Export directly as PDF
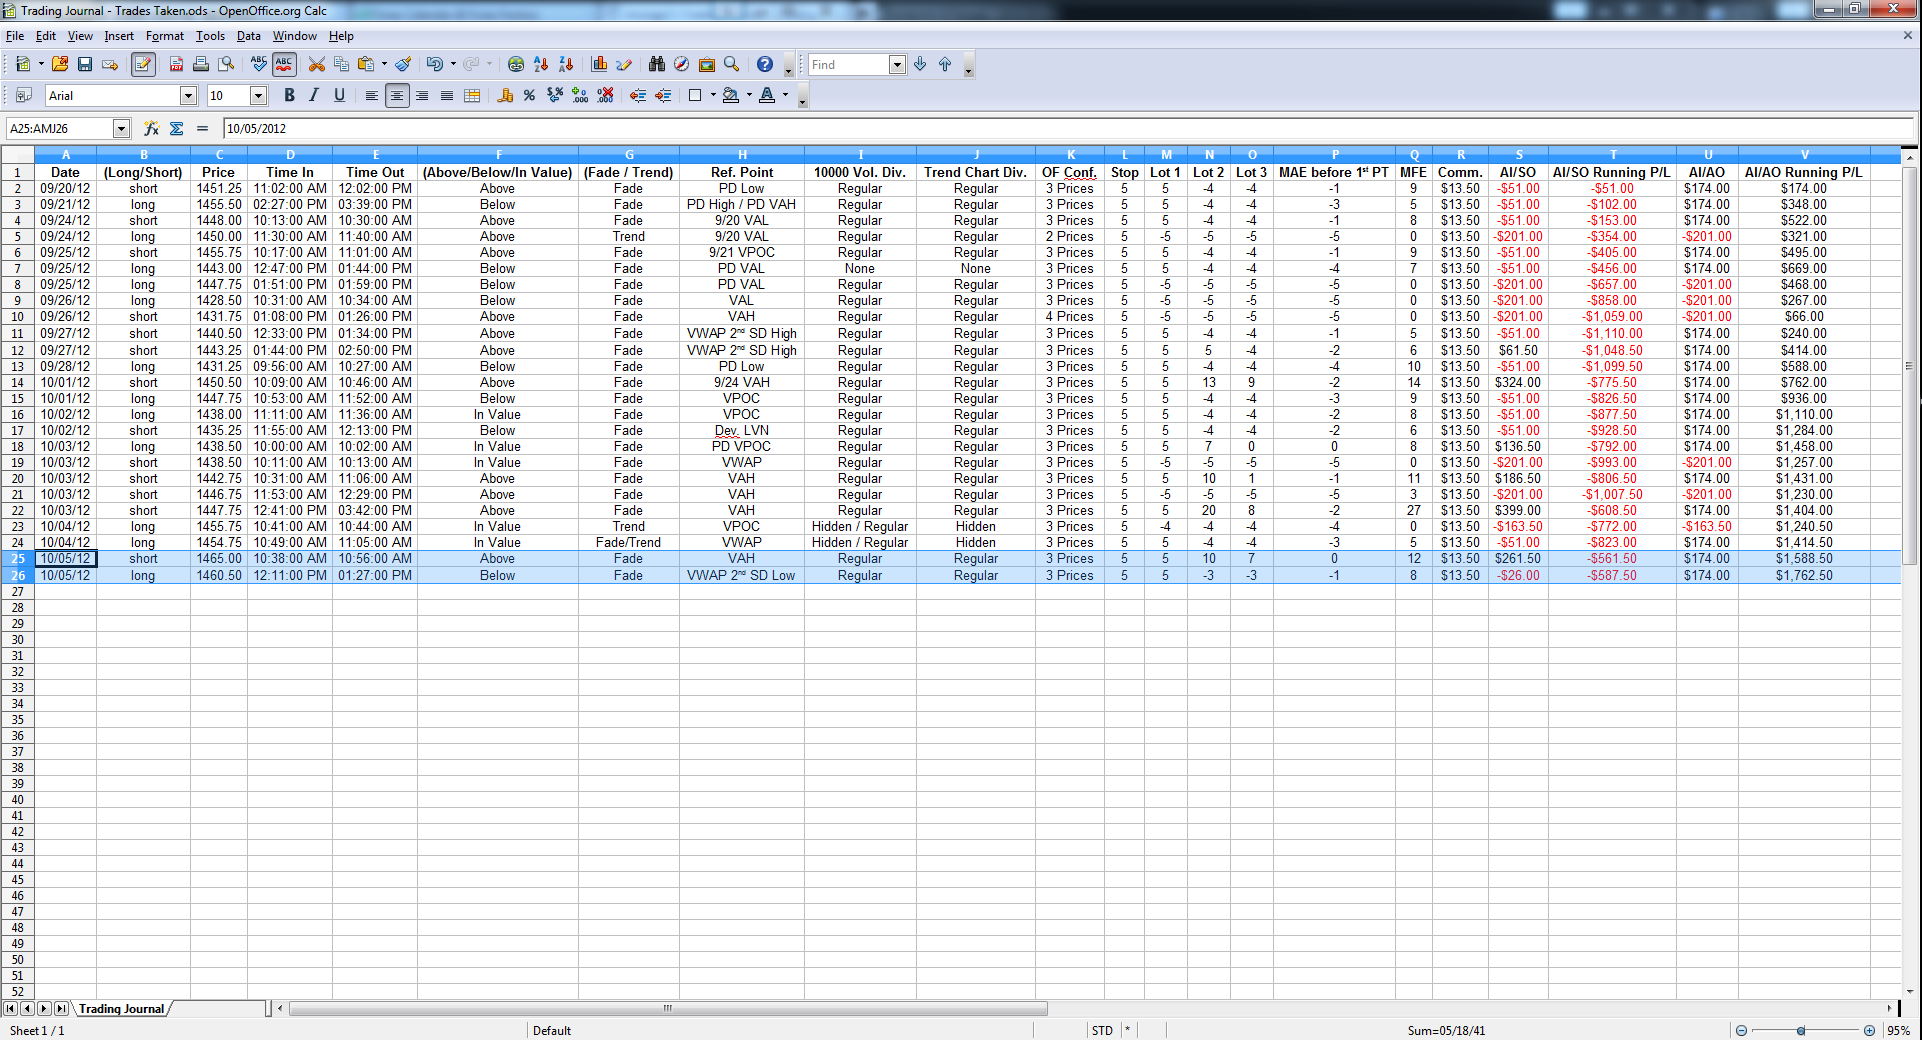This screenshot has height=1040, width=1922. tap(176, 64)
